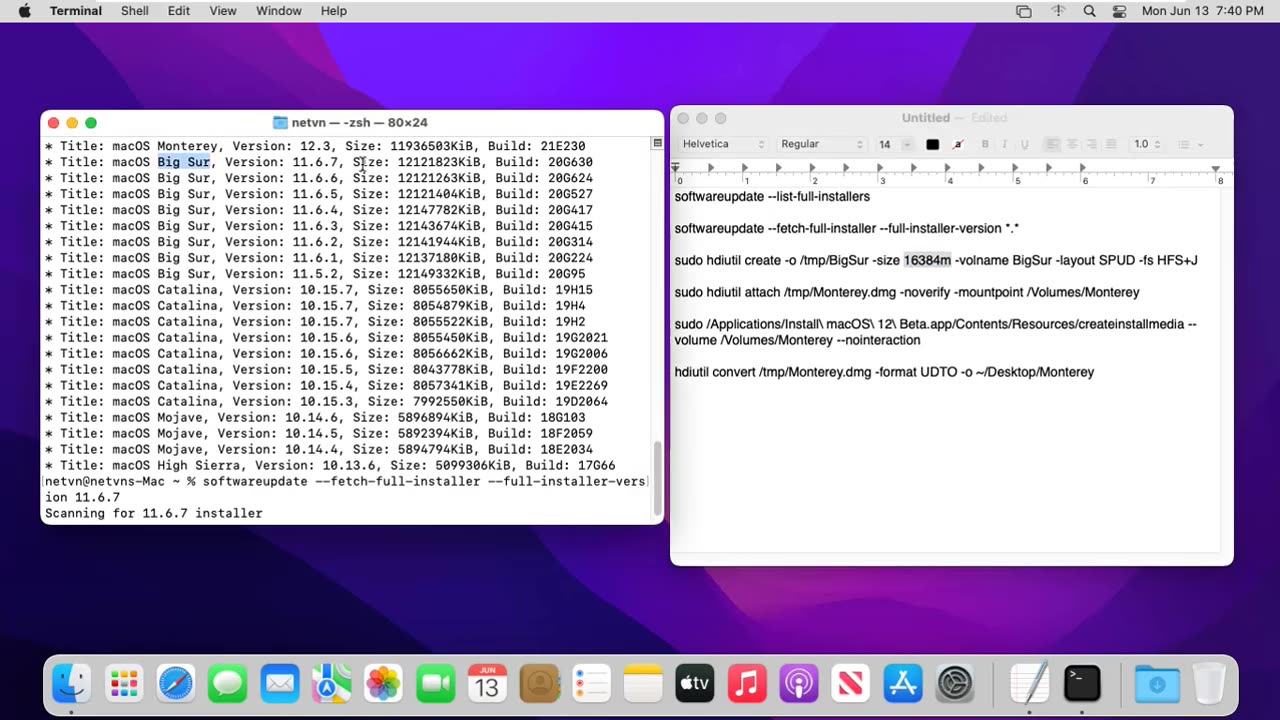Open Finder from the Dock
1280x720 pixels.
[72, 684]
